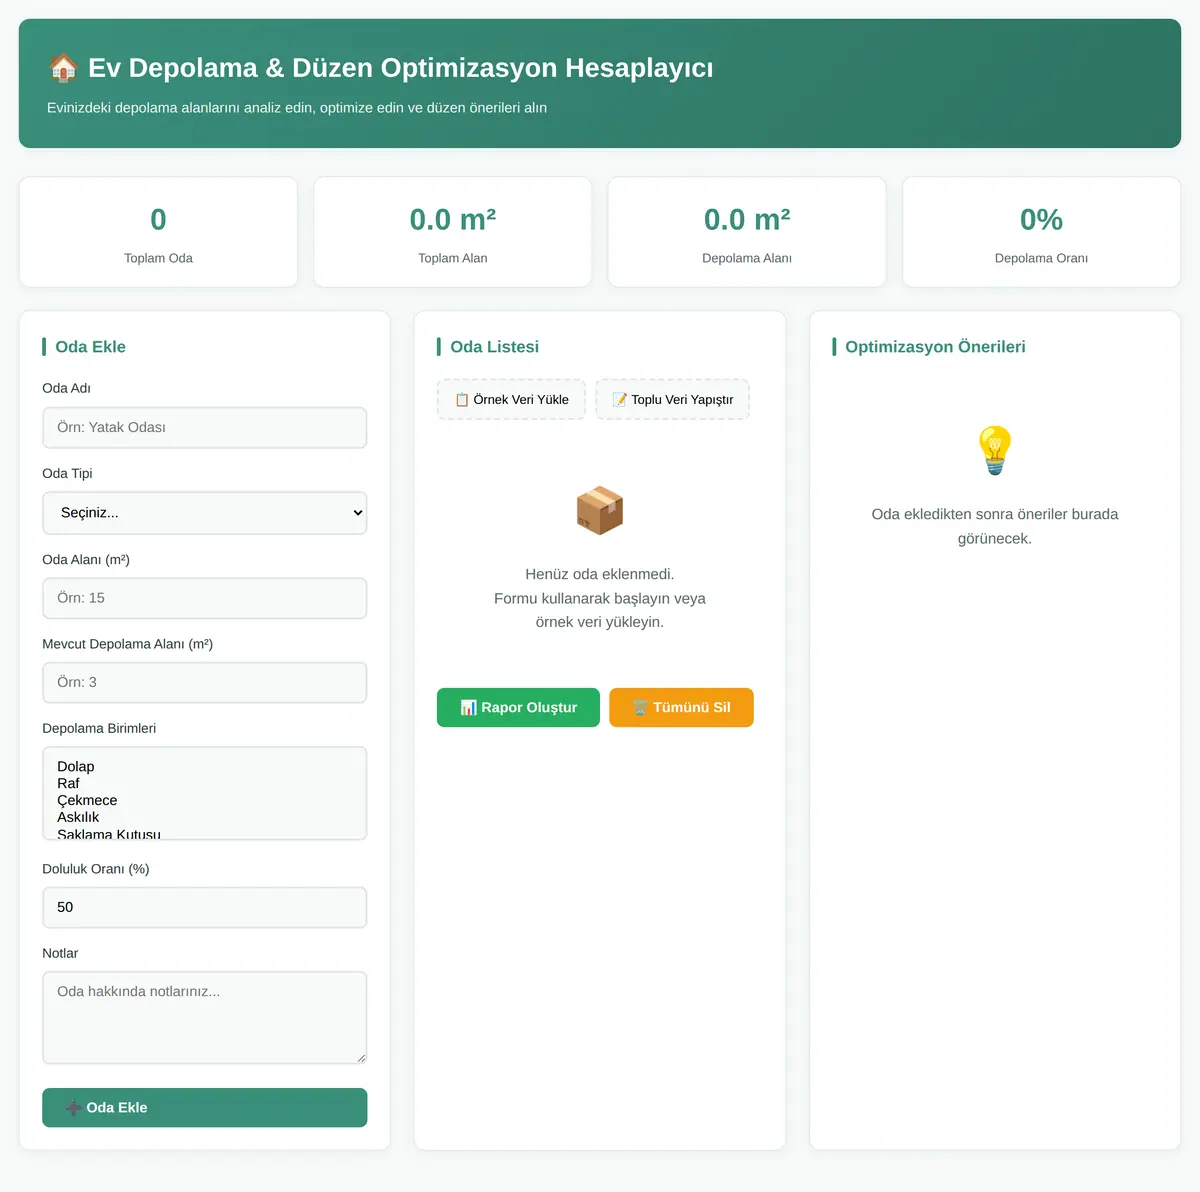Select Saklama Kutusu in storage units list
Viewport: 1200px width, 1192px height.
[205, 833]
